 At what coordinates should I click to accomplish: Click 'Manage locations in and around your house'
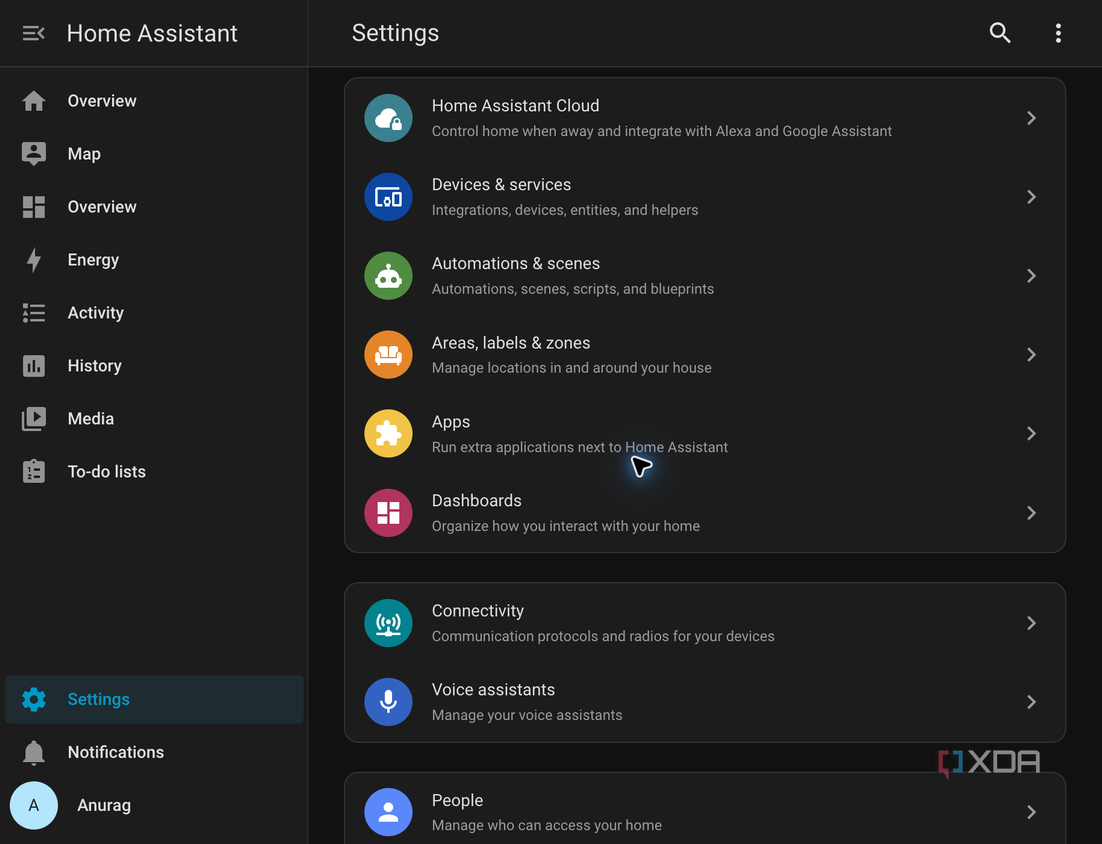coord(571,368)
